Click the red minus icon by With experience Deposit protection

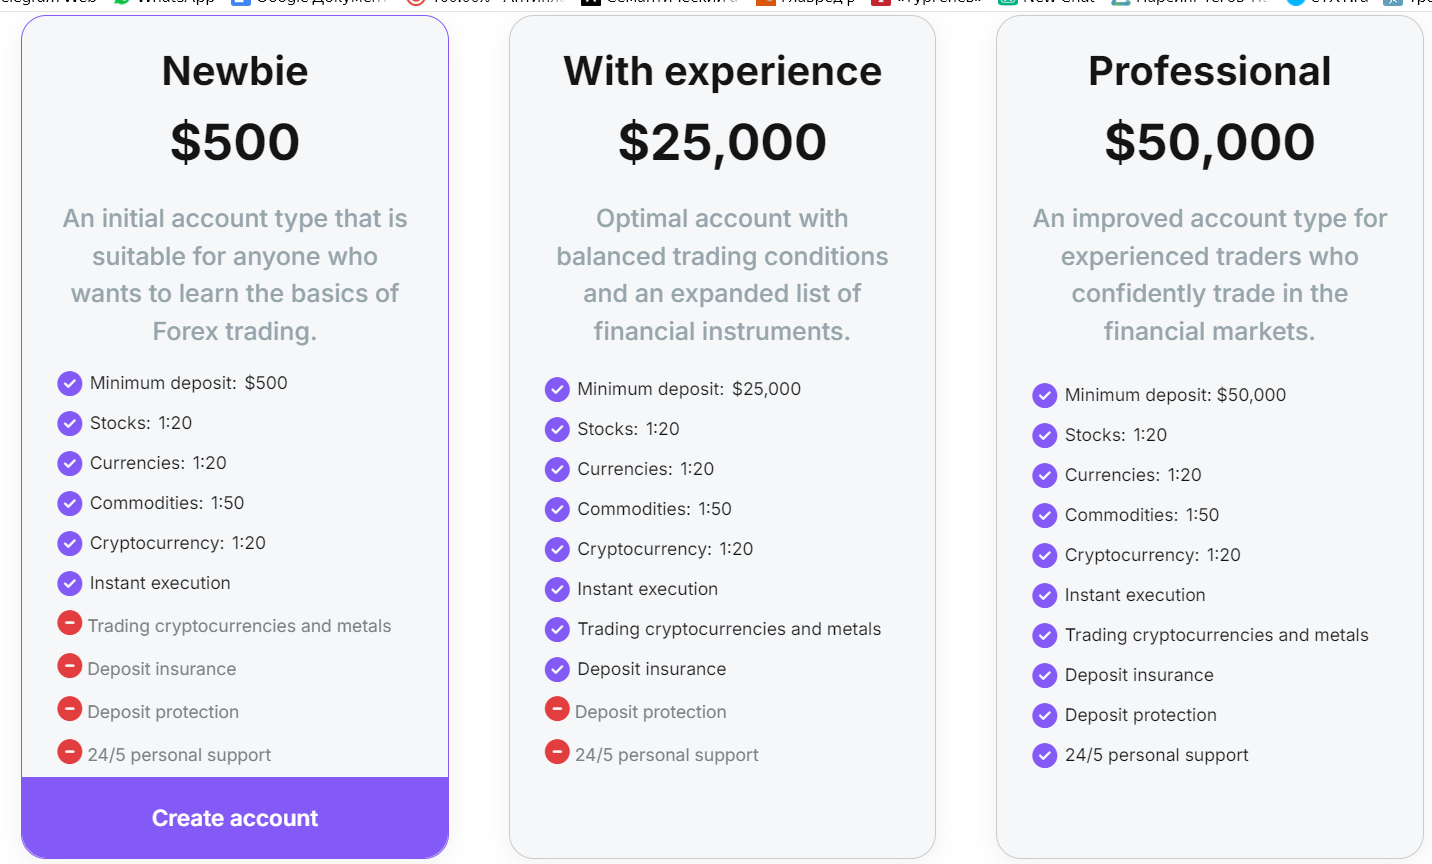click(x=557, y=709)
